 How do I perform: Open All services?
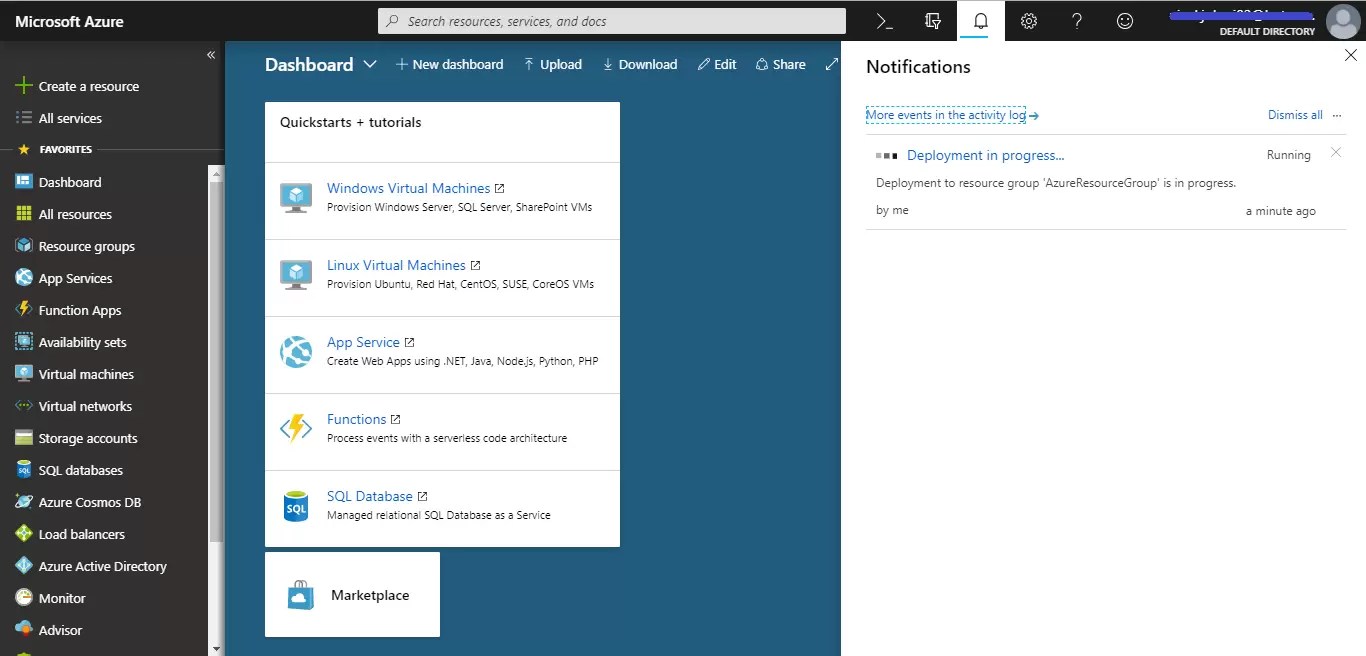pyautogui.click(x=59, y=118)
